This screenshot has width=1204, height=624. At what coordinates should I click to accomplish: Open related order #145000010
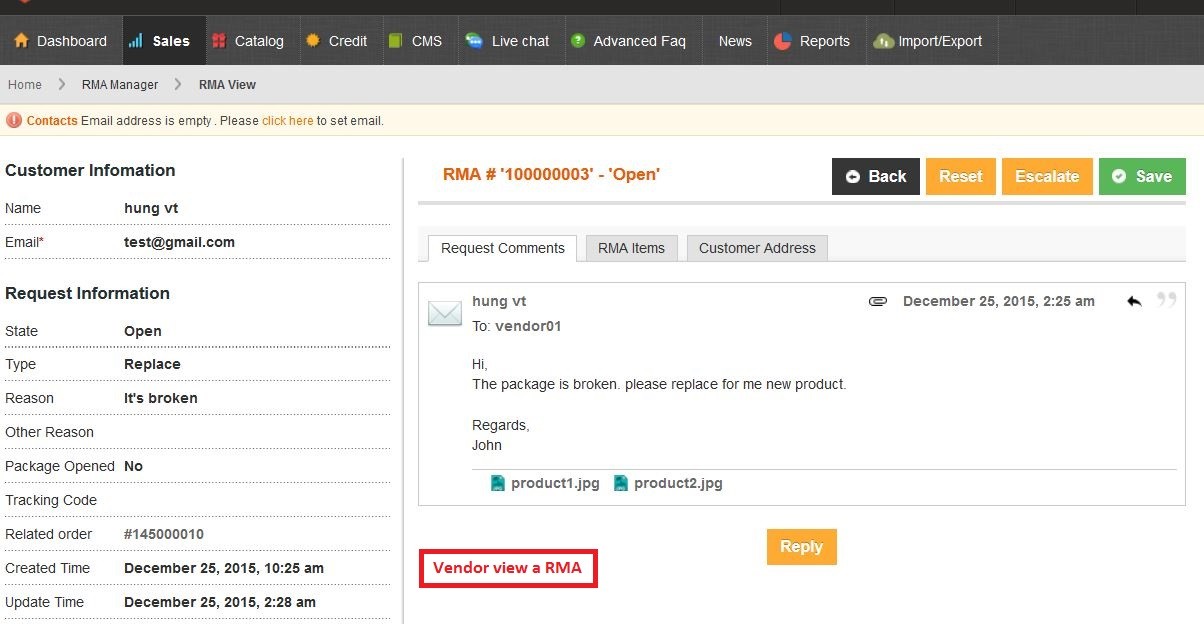pos(164,534)
